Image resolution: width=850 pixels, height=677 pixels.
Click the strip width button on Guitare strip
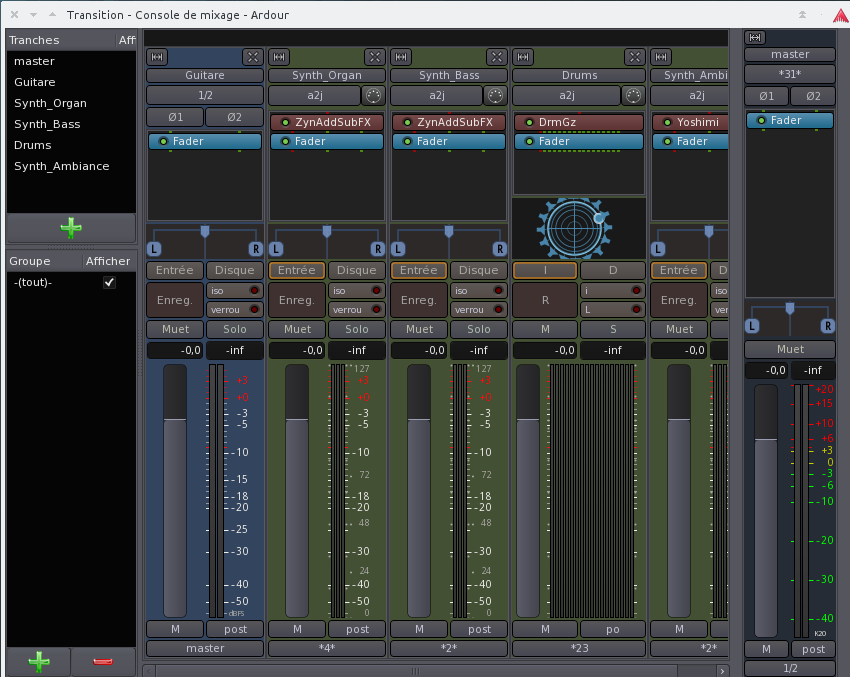click(x=158, y=57)
